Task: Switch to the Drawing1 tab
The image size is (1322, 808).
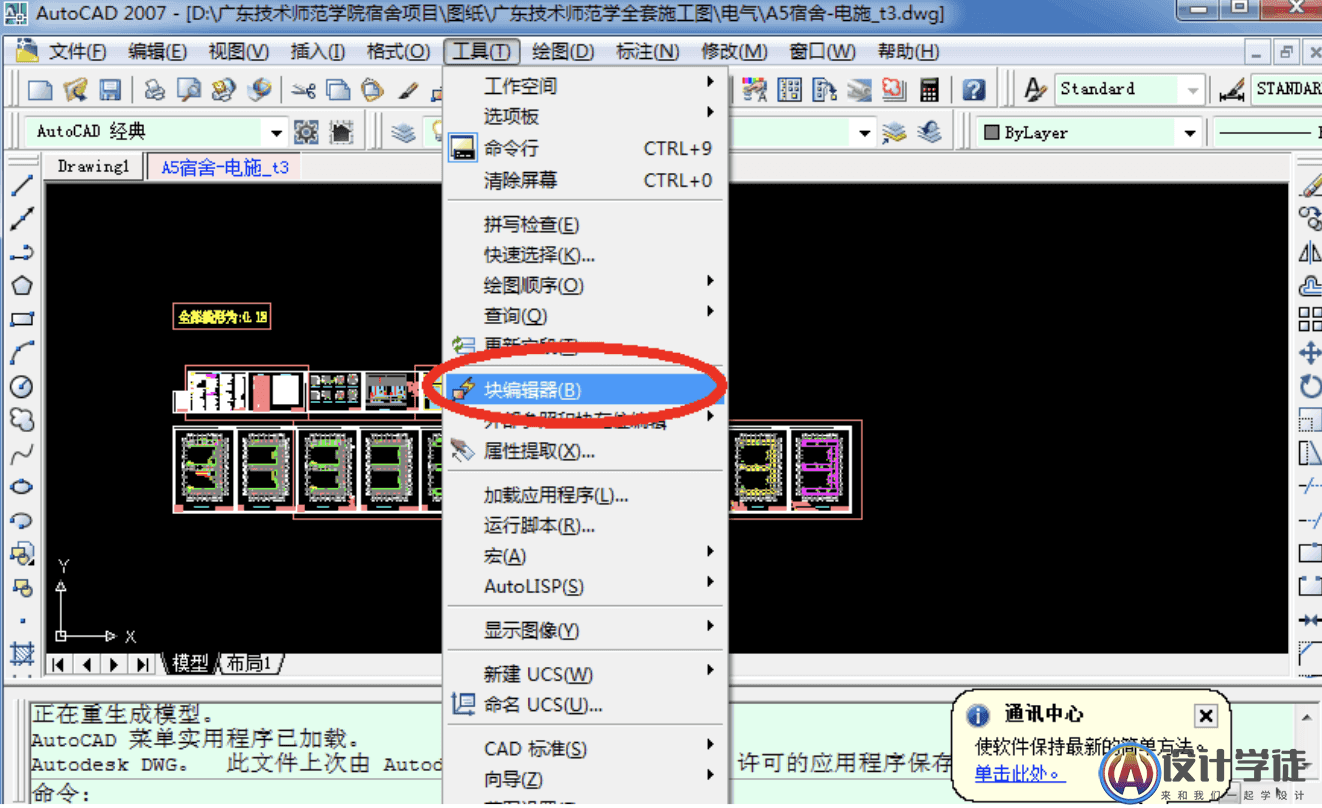Action: coord(94,167)
